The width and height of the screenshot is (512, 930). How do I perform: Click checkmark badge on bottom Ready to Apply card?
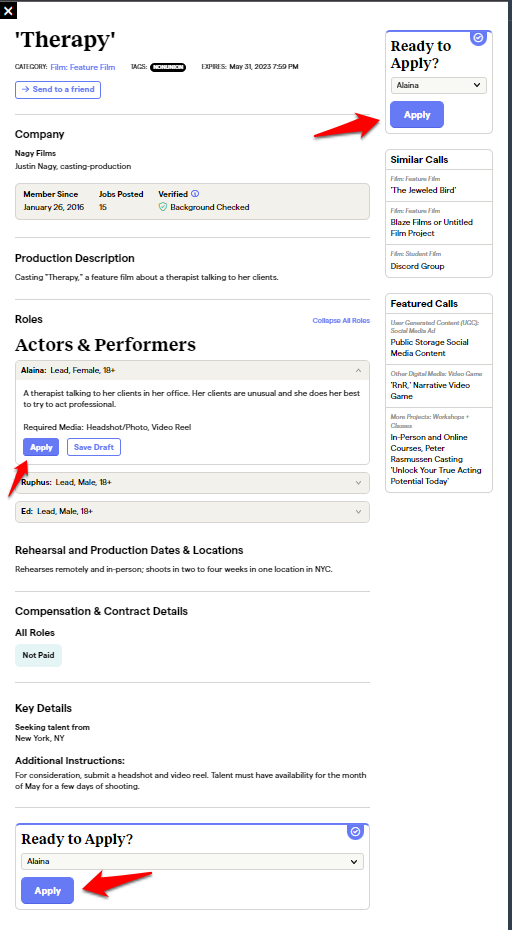click(355, 832)
